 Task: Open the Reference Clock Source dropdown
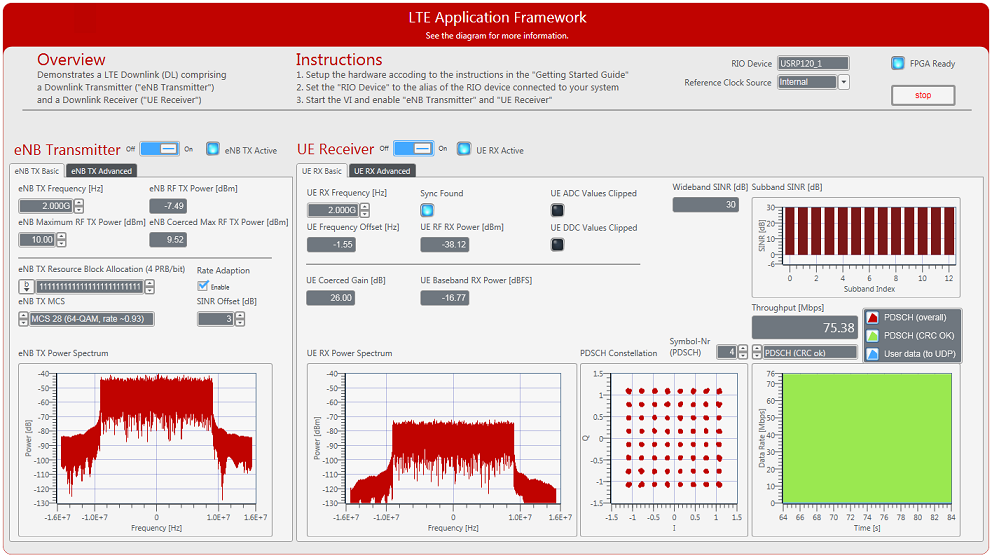pyautogui.click(x=844, y=83)
